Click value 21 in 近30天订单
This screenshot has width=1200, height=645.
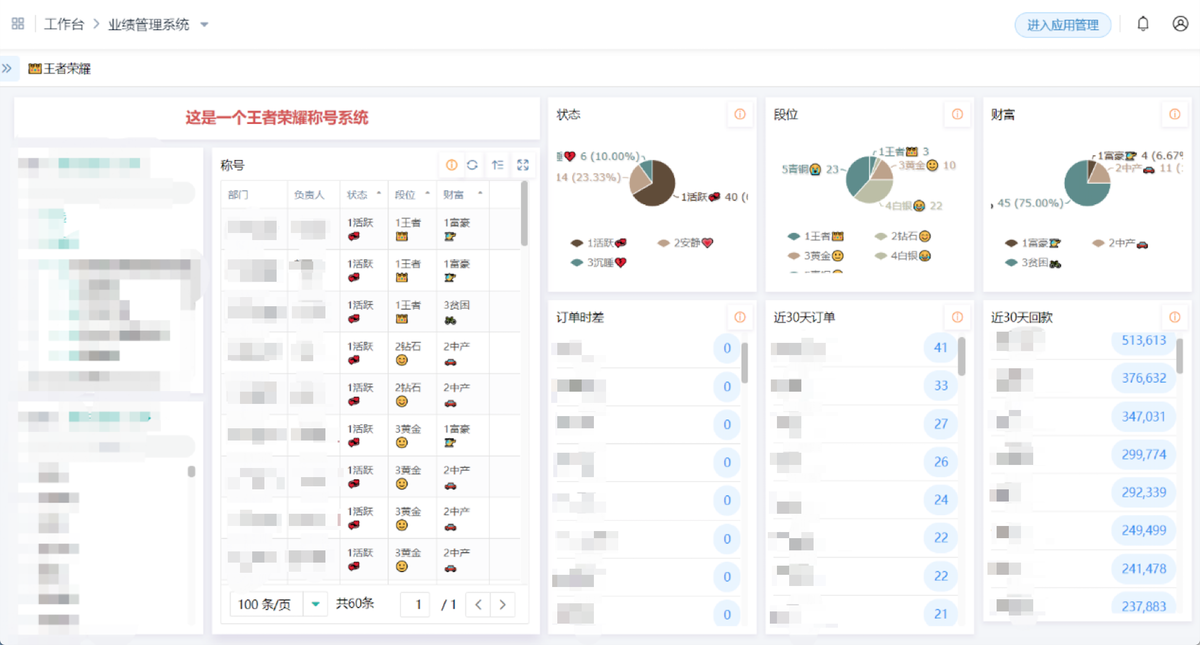tap(940, 614)
